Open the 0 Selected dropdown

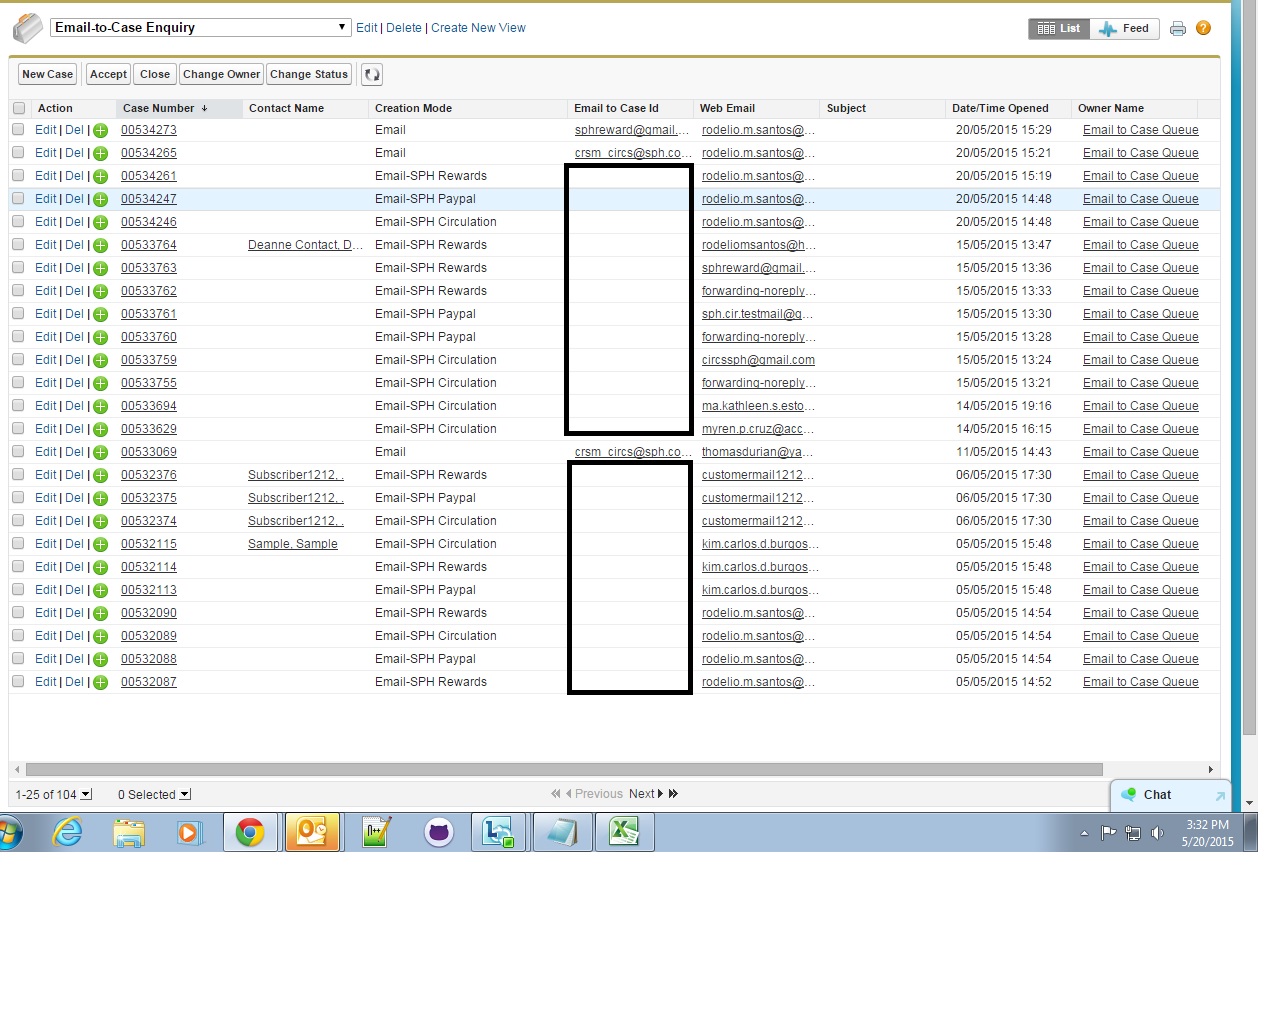coord(185,795)
